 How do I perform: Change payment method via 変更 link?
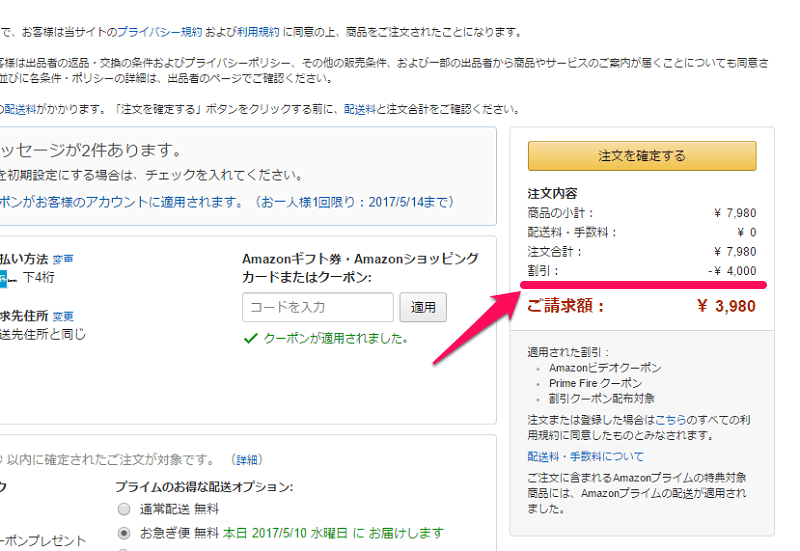click(x=63, y=260)
